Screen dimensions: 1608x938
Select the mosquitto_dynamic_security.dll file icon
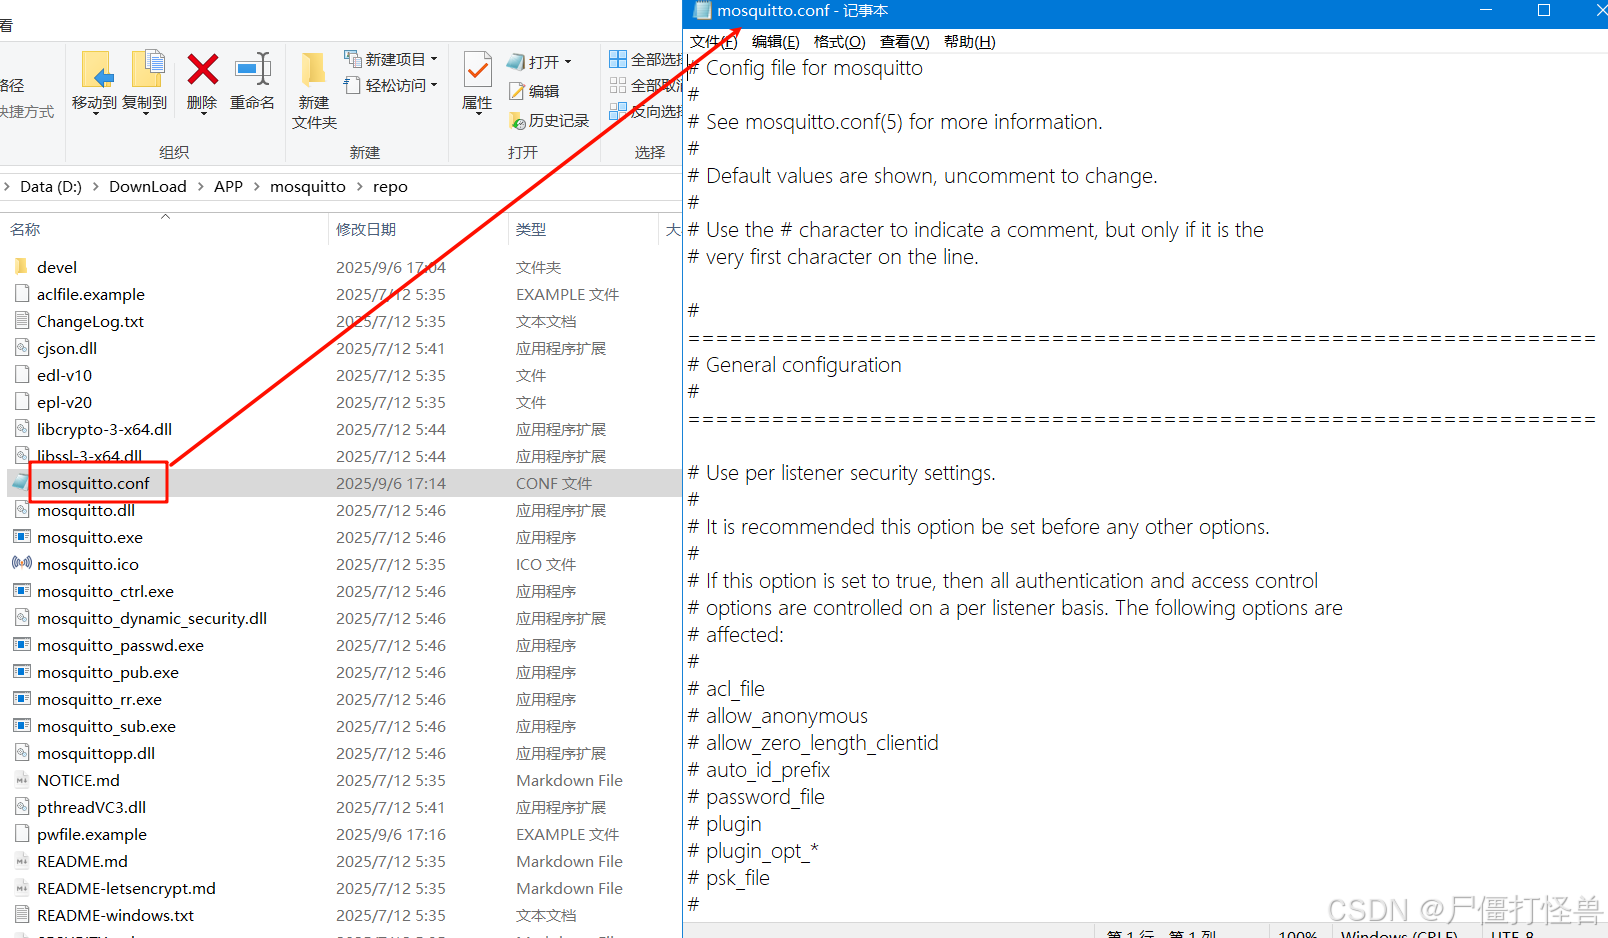pos(21,617)
